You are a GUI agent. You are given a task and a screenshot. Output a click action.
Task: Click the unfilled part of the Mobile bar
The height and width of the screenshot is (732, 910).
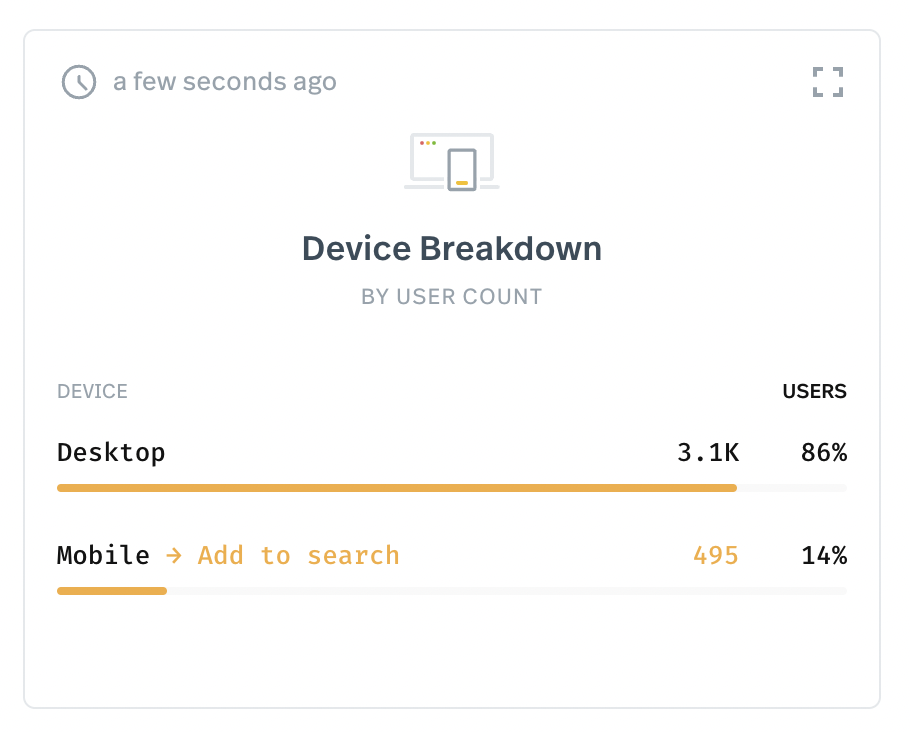click(507, 591)
